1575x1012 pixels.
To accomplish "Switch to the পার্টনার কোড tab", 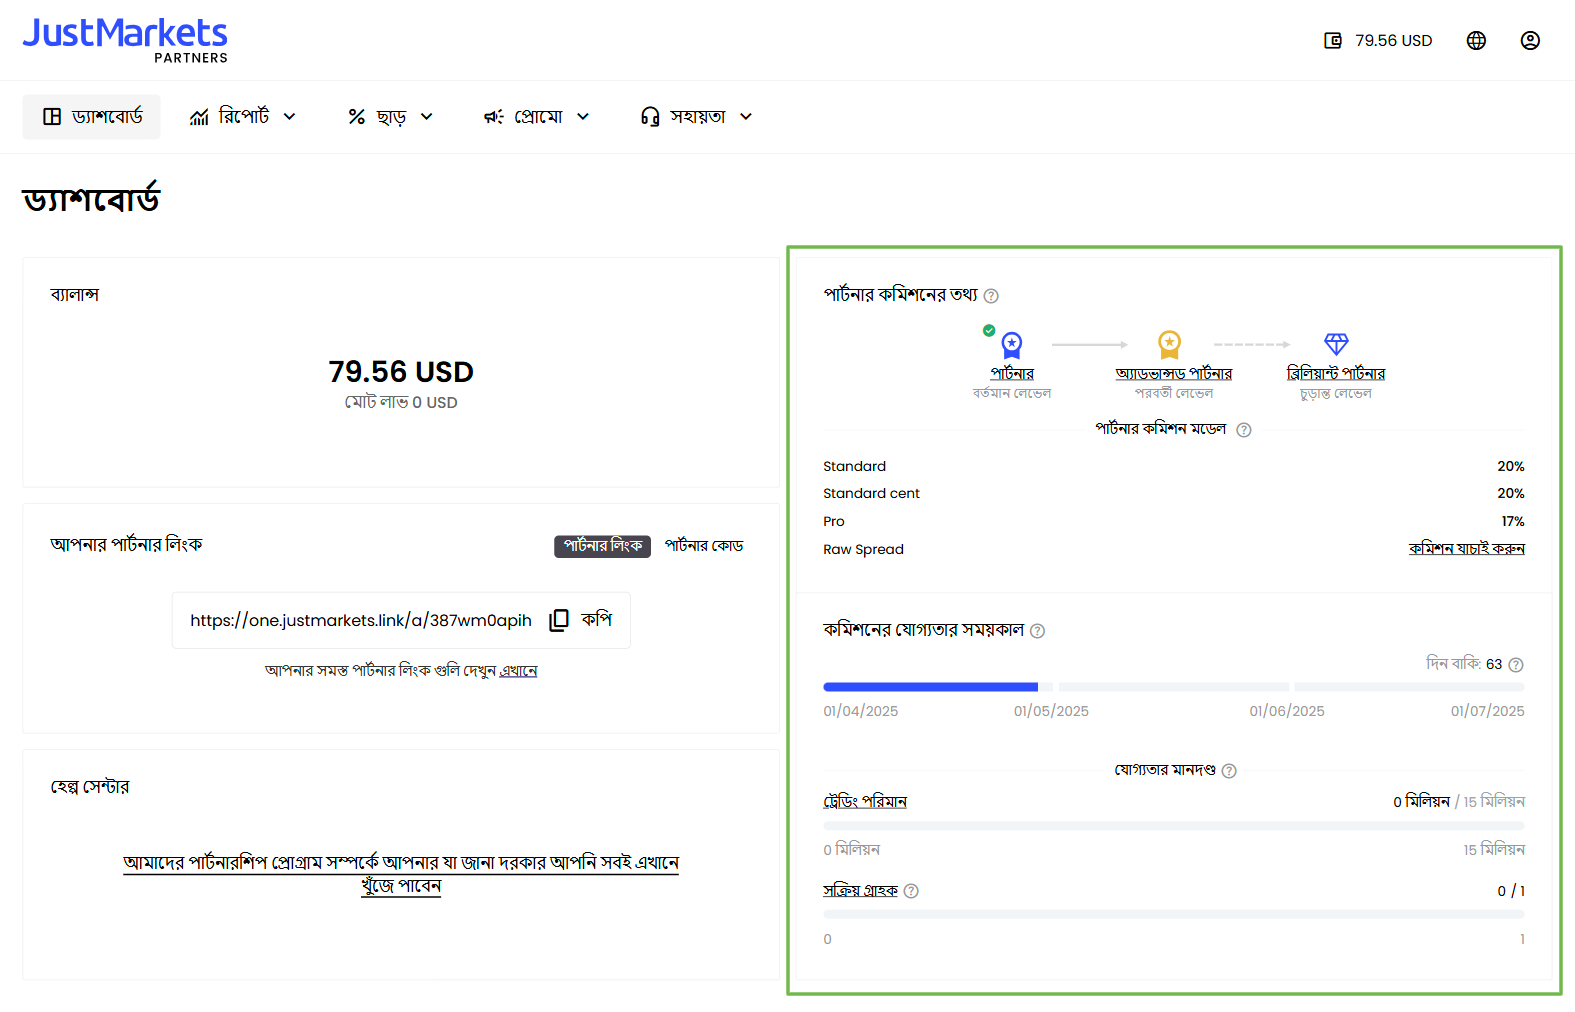I will pyautogui.click(x=704, y=546).
